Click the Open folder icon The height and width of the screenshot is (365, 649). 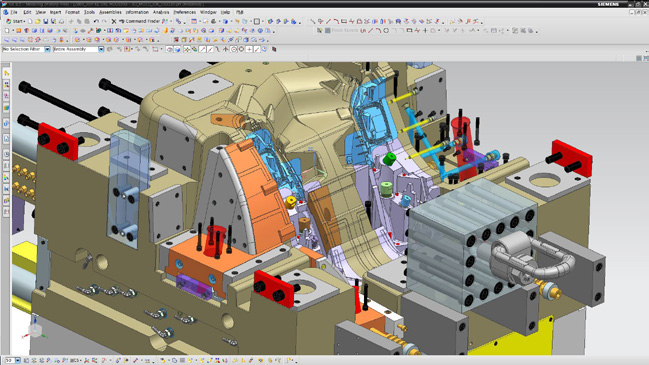click(x=38, y=21)
